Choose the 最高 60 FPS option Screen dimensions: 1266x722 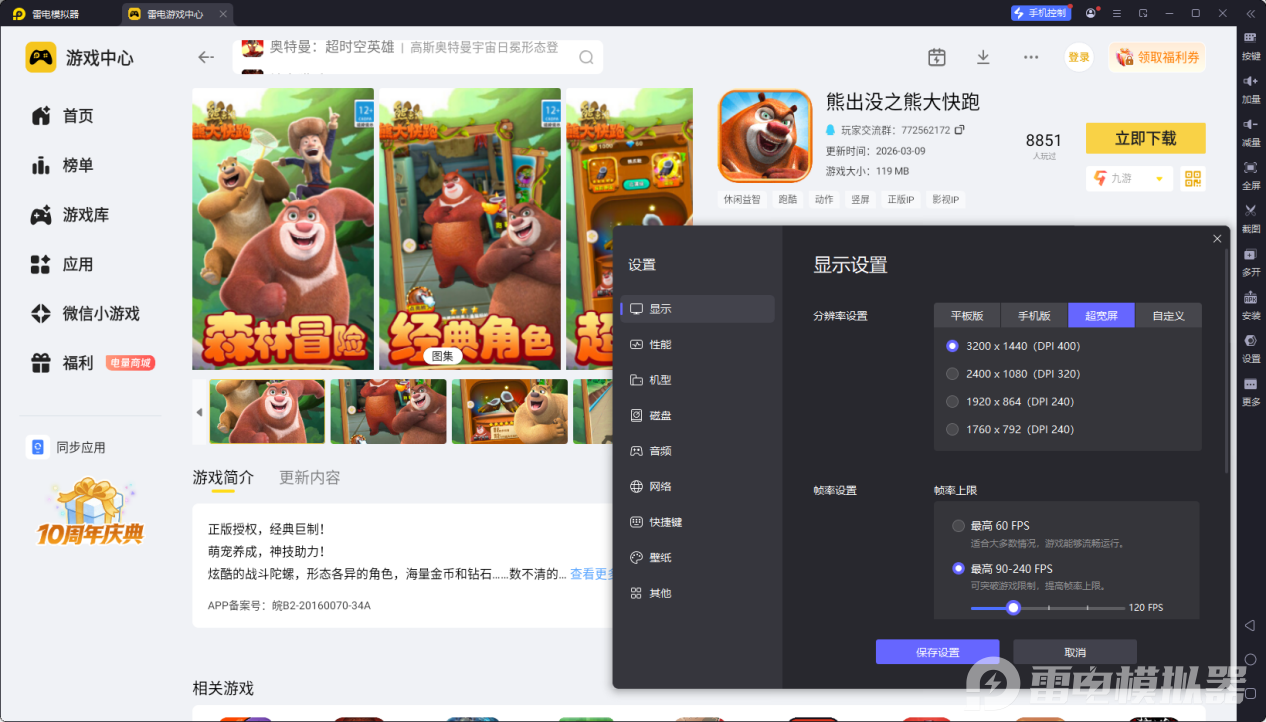pyautogui.click(x=958, y=526)
